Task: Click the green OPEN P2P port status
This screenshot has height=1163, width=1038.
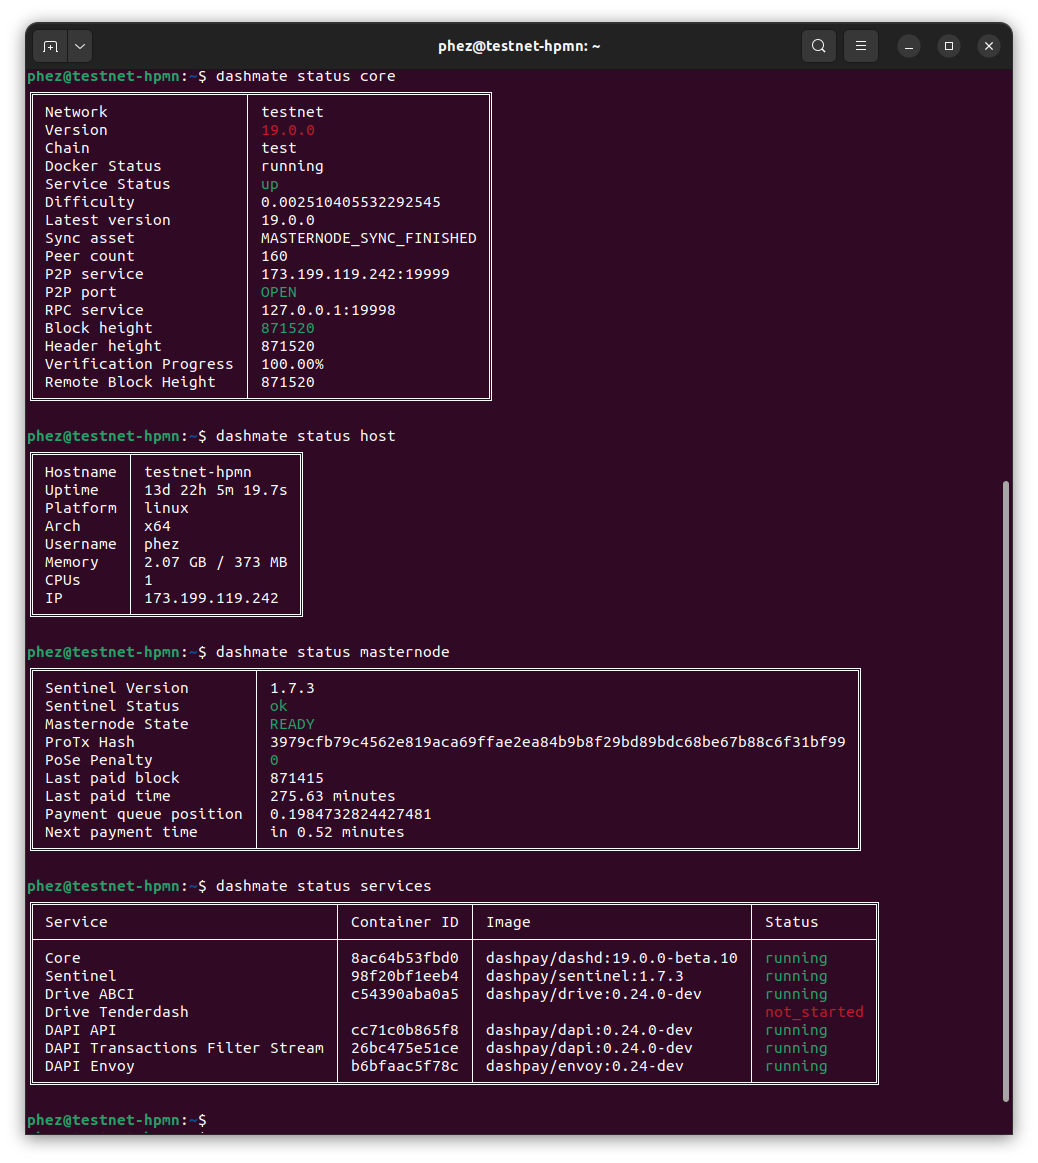Action: pos(278,292)
